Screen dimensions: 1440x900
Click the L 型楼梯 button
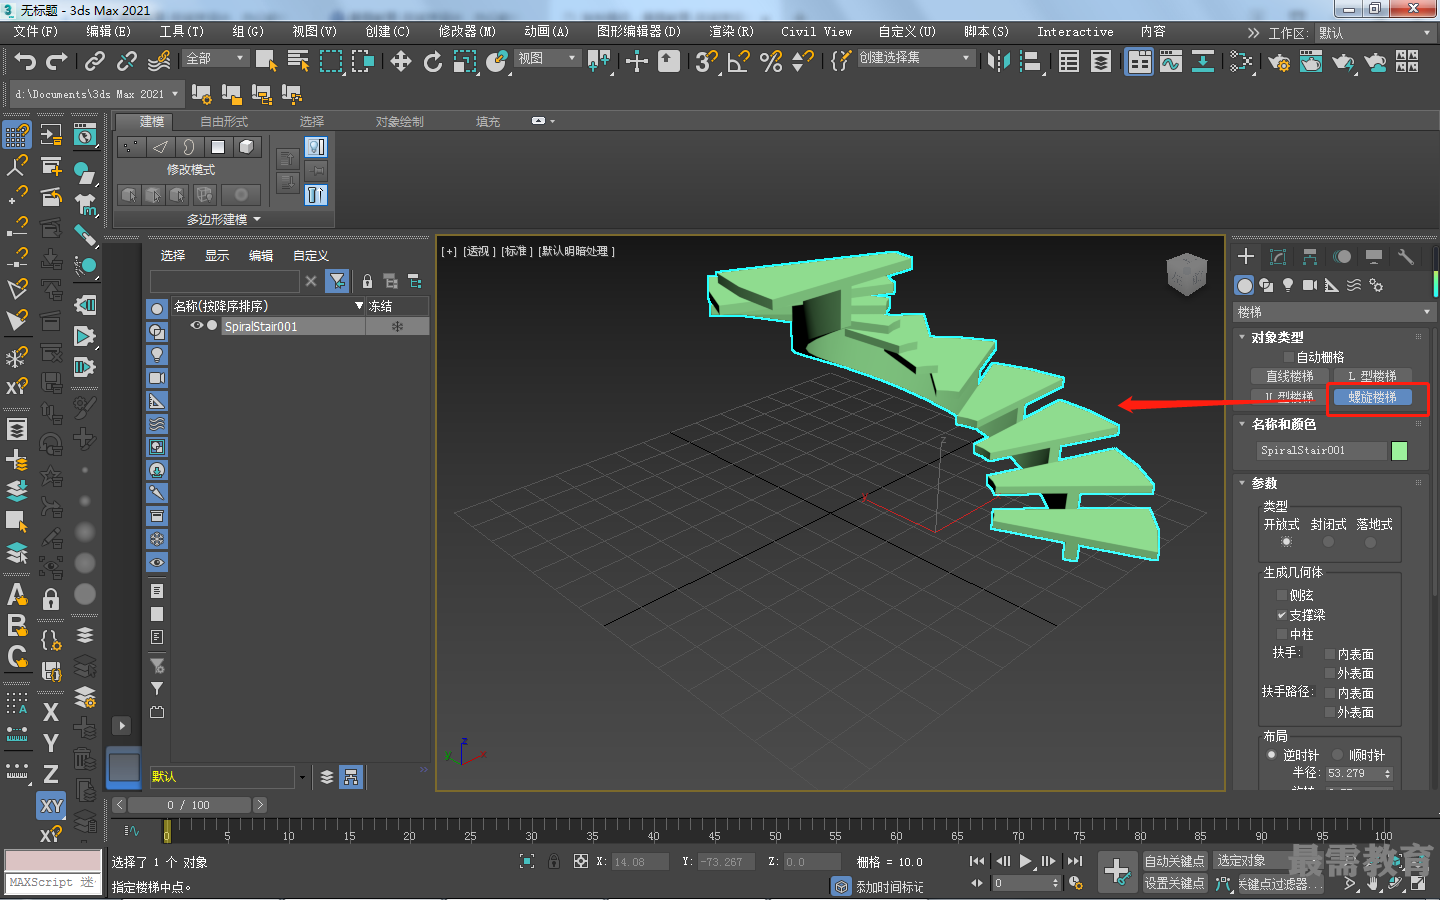[x=1372, y=376]
